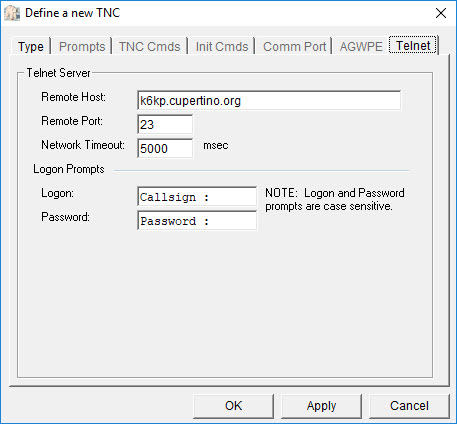
Task: Focus the Remote Port field showing 23
Action: click(165, 124)
